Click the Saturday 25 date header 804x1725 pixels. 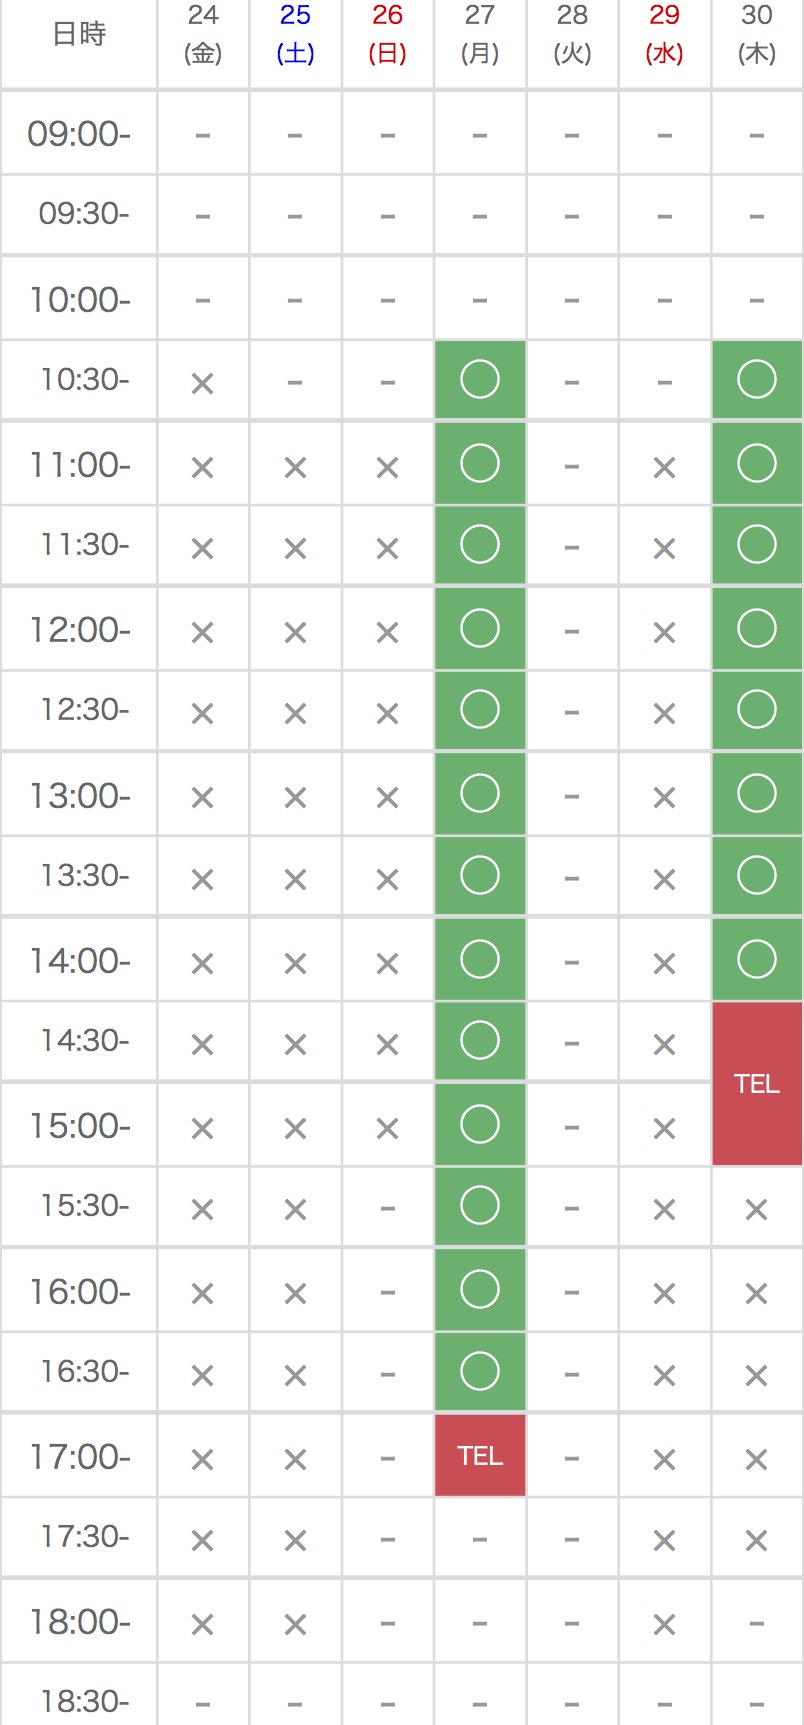tap(295, 34)
